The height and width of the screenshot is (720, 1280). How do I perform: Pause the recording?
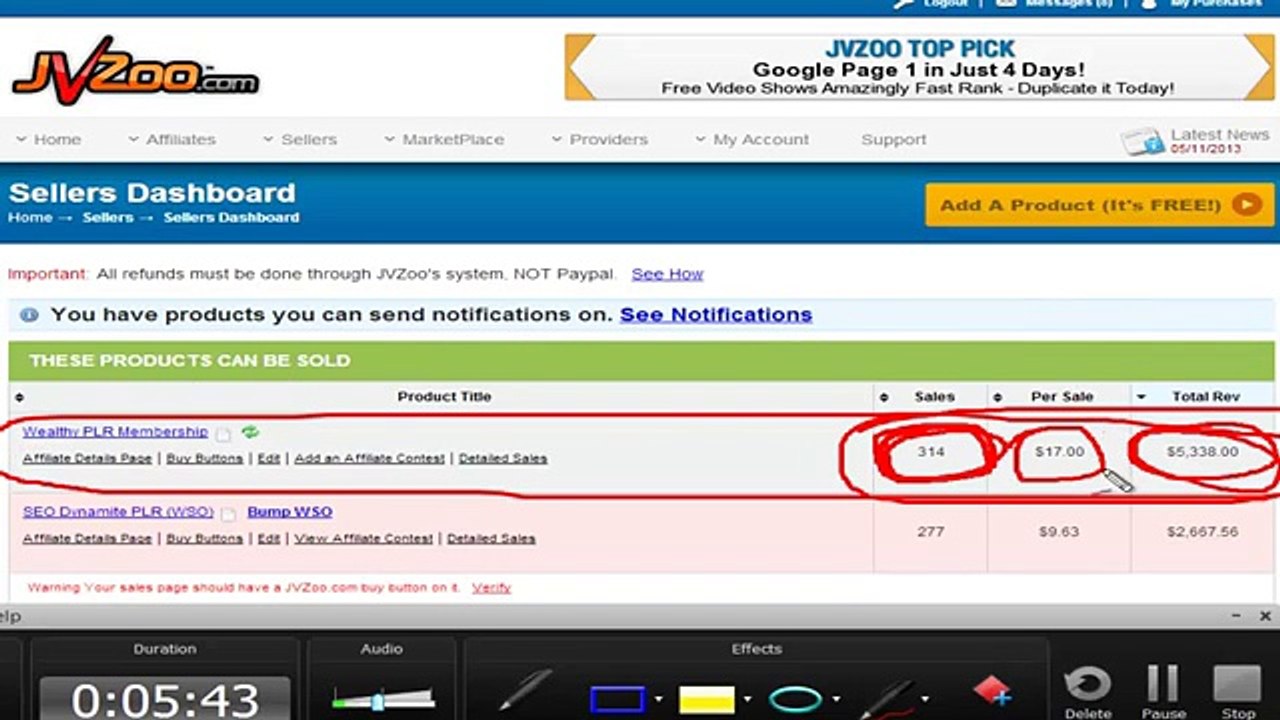pos(1163,693)
